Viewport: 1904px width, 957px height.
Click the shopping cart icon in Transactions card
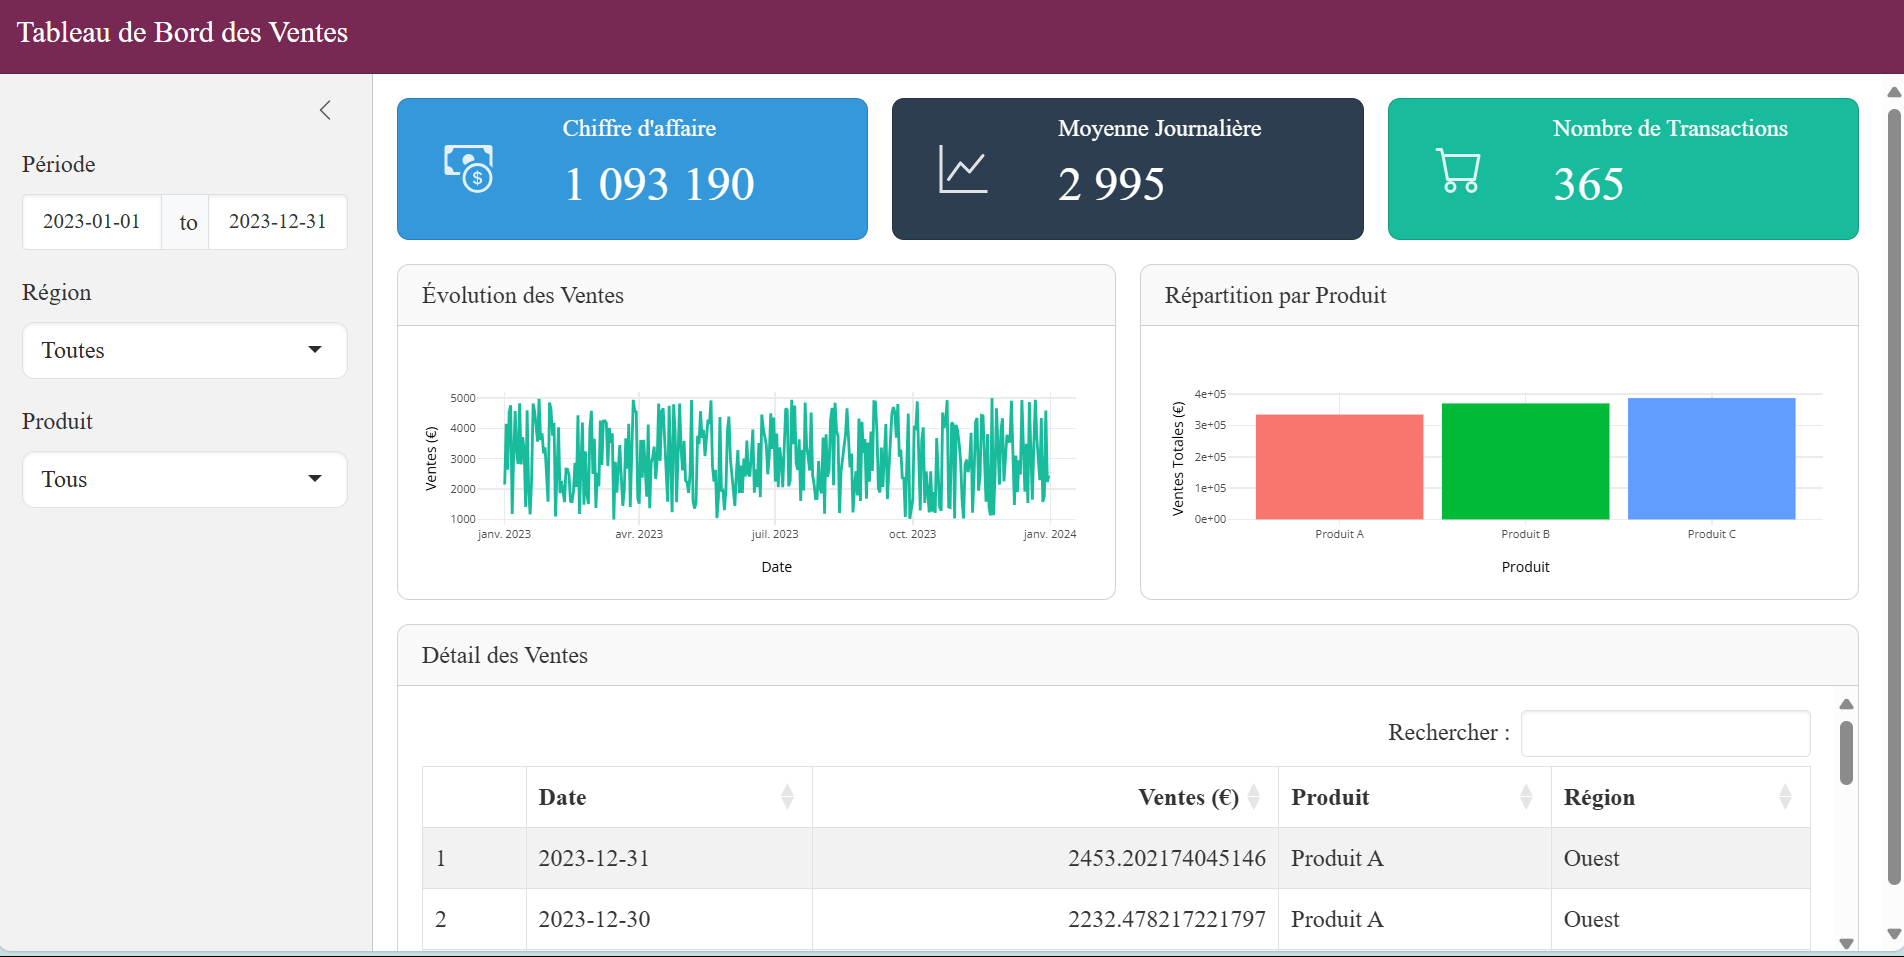(1458, 170)
